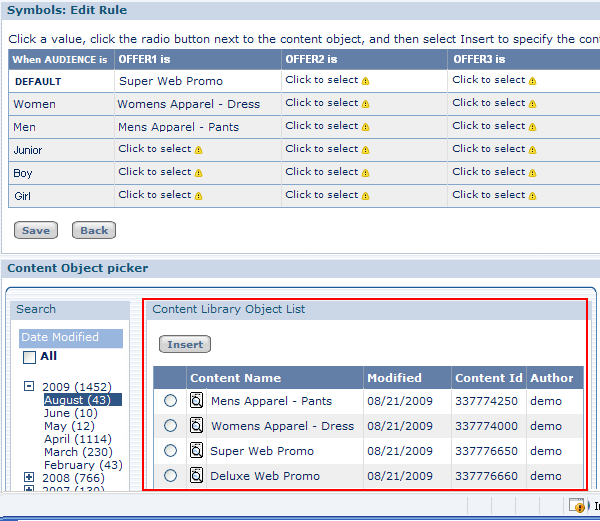The height and width of the screenshot is (521, 600).
Task: Click preview icon beside Super Web Promo
Action: (x=197, y=451)
